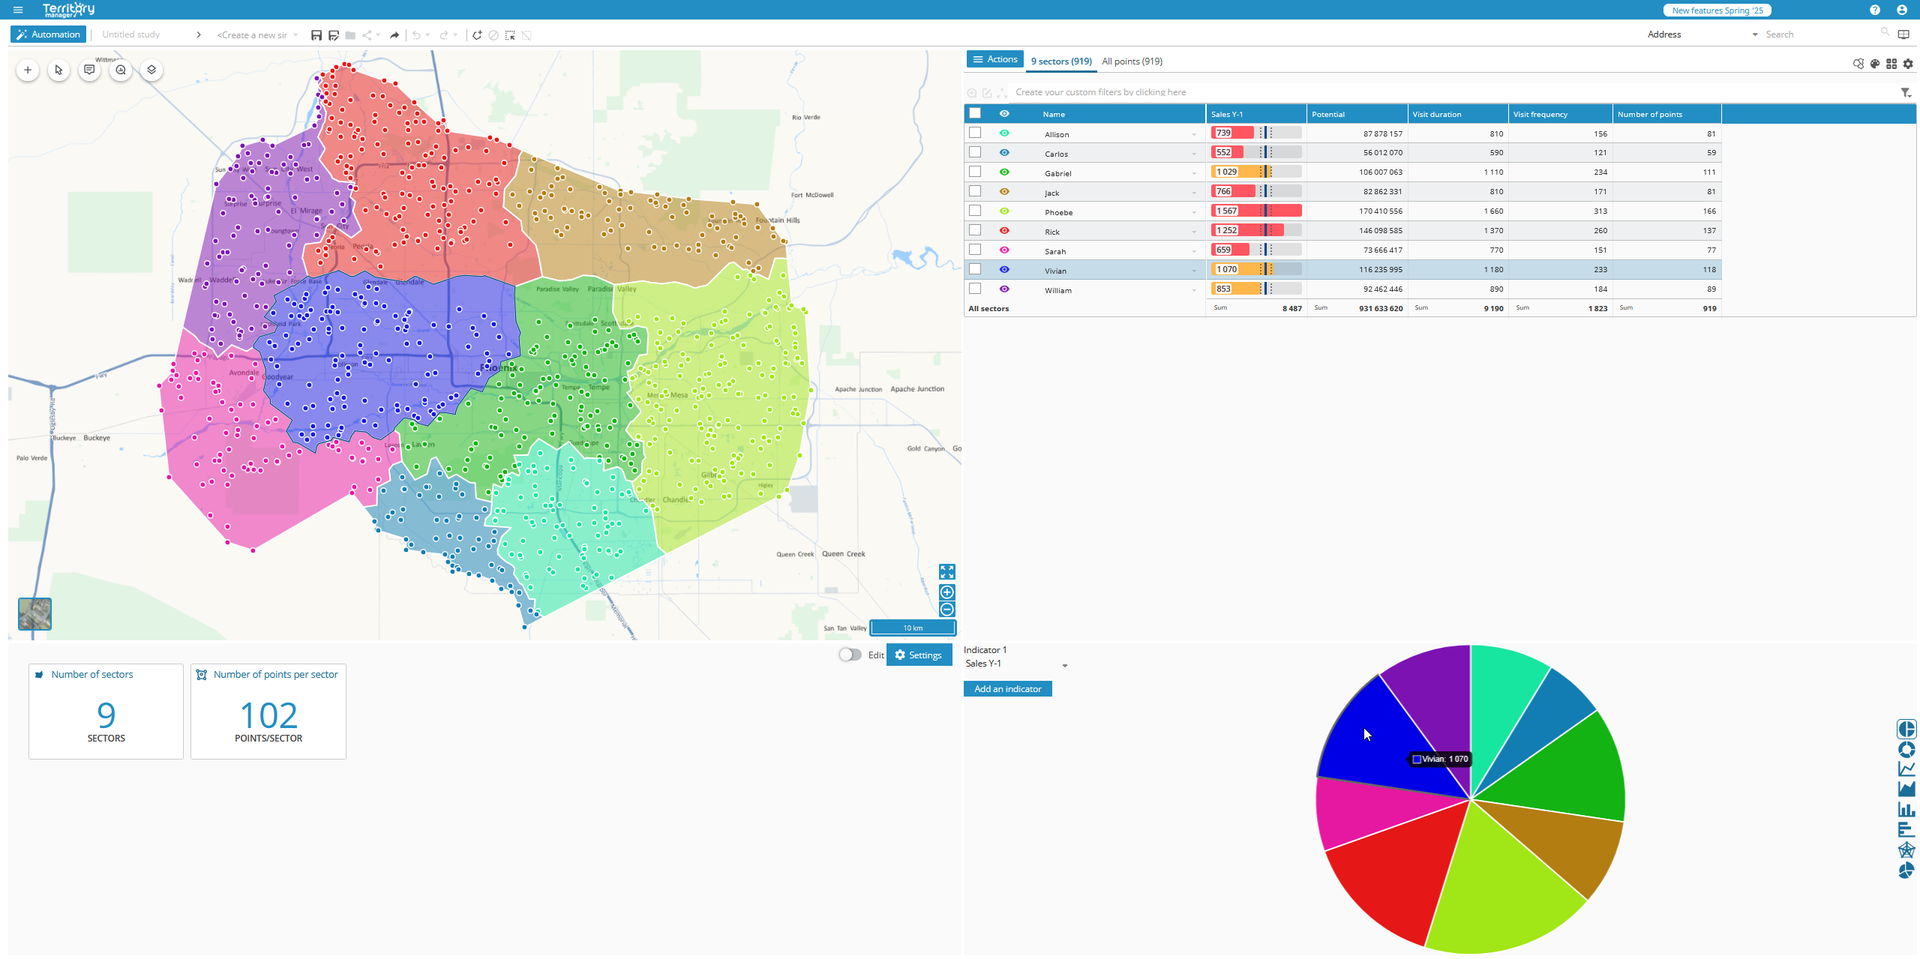Switch to the donut chart type

point(1906,750)
